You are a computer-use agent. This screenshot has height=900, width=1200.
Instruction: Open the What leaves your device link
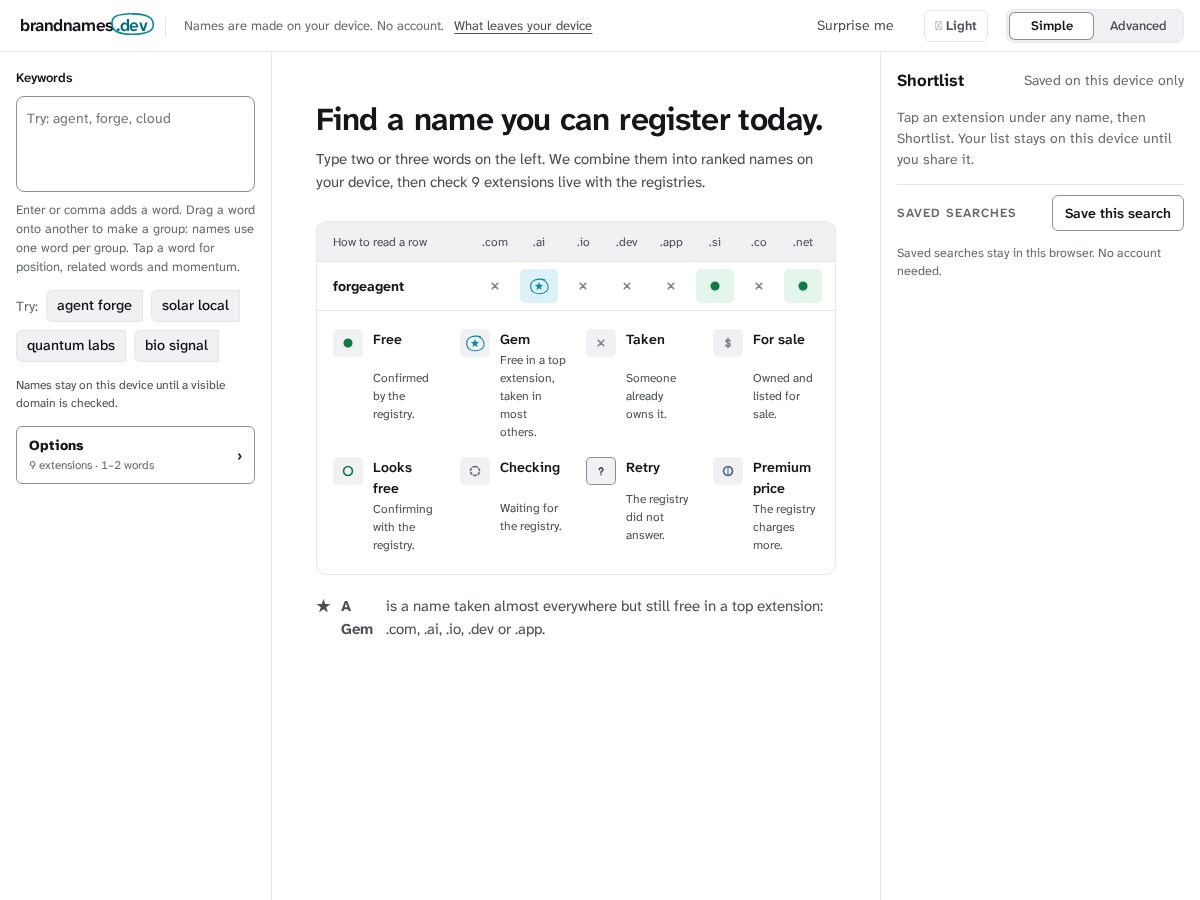(x=523, y=26)
